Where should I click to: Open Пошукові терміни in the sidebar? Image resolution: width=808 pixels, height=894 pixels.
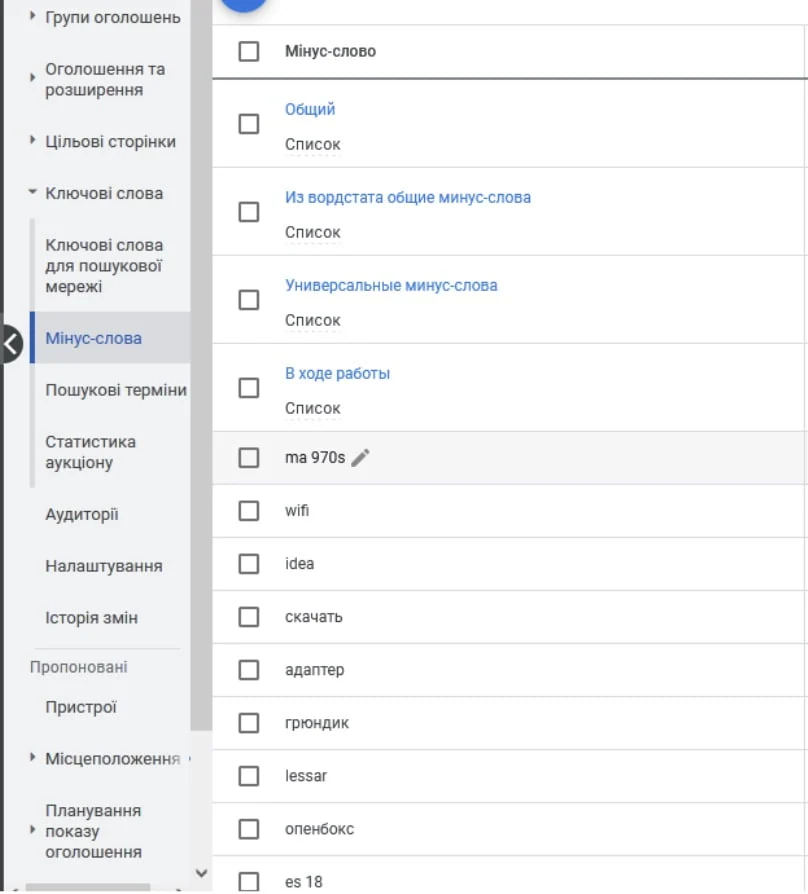click(116, 390)
